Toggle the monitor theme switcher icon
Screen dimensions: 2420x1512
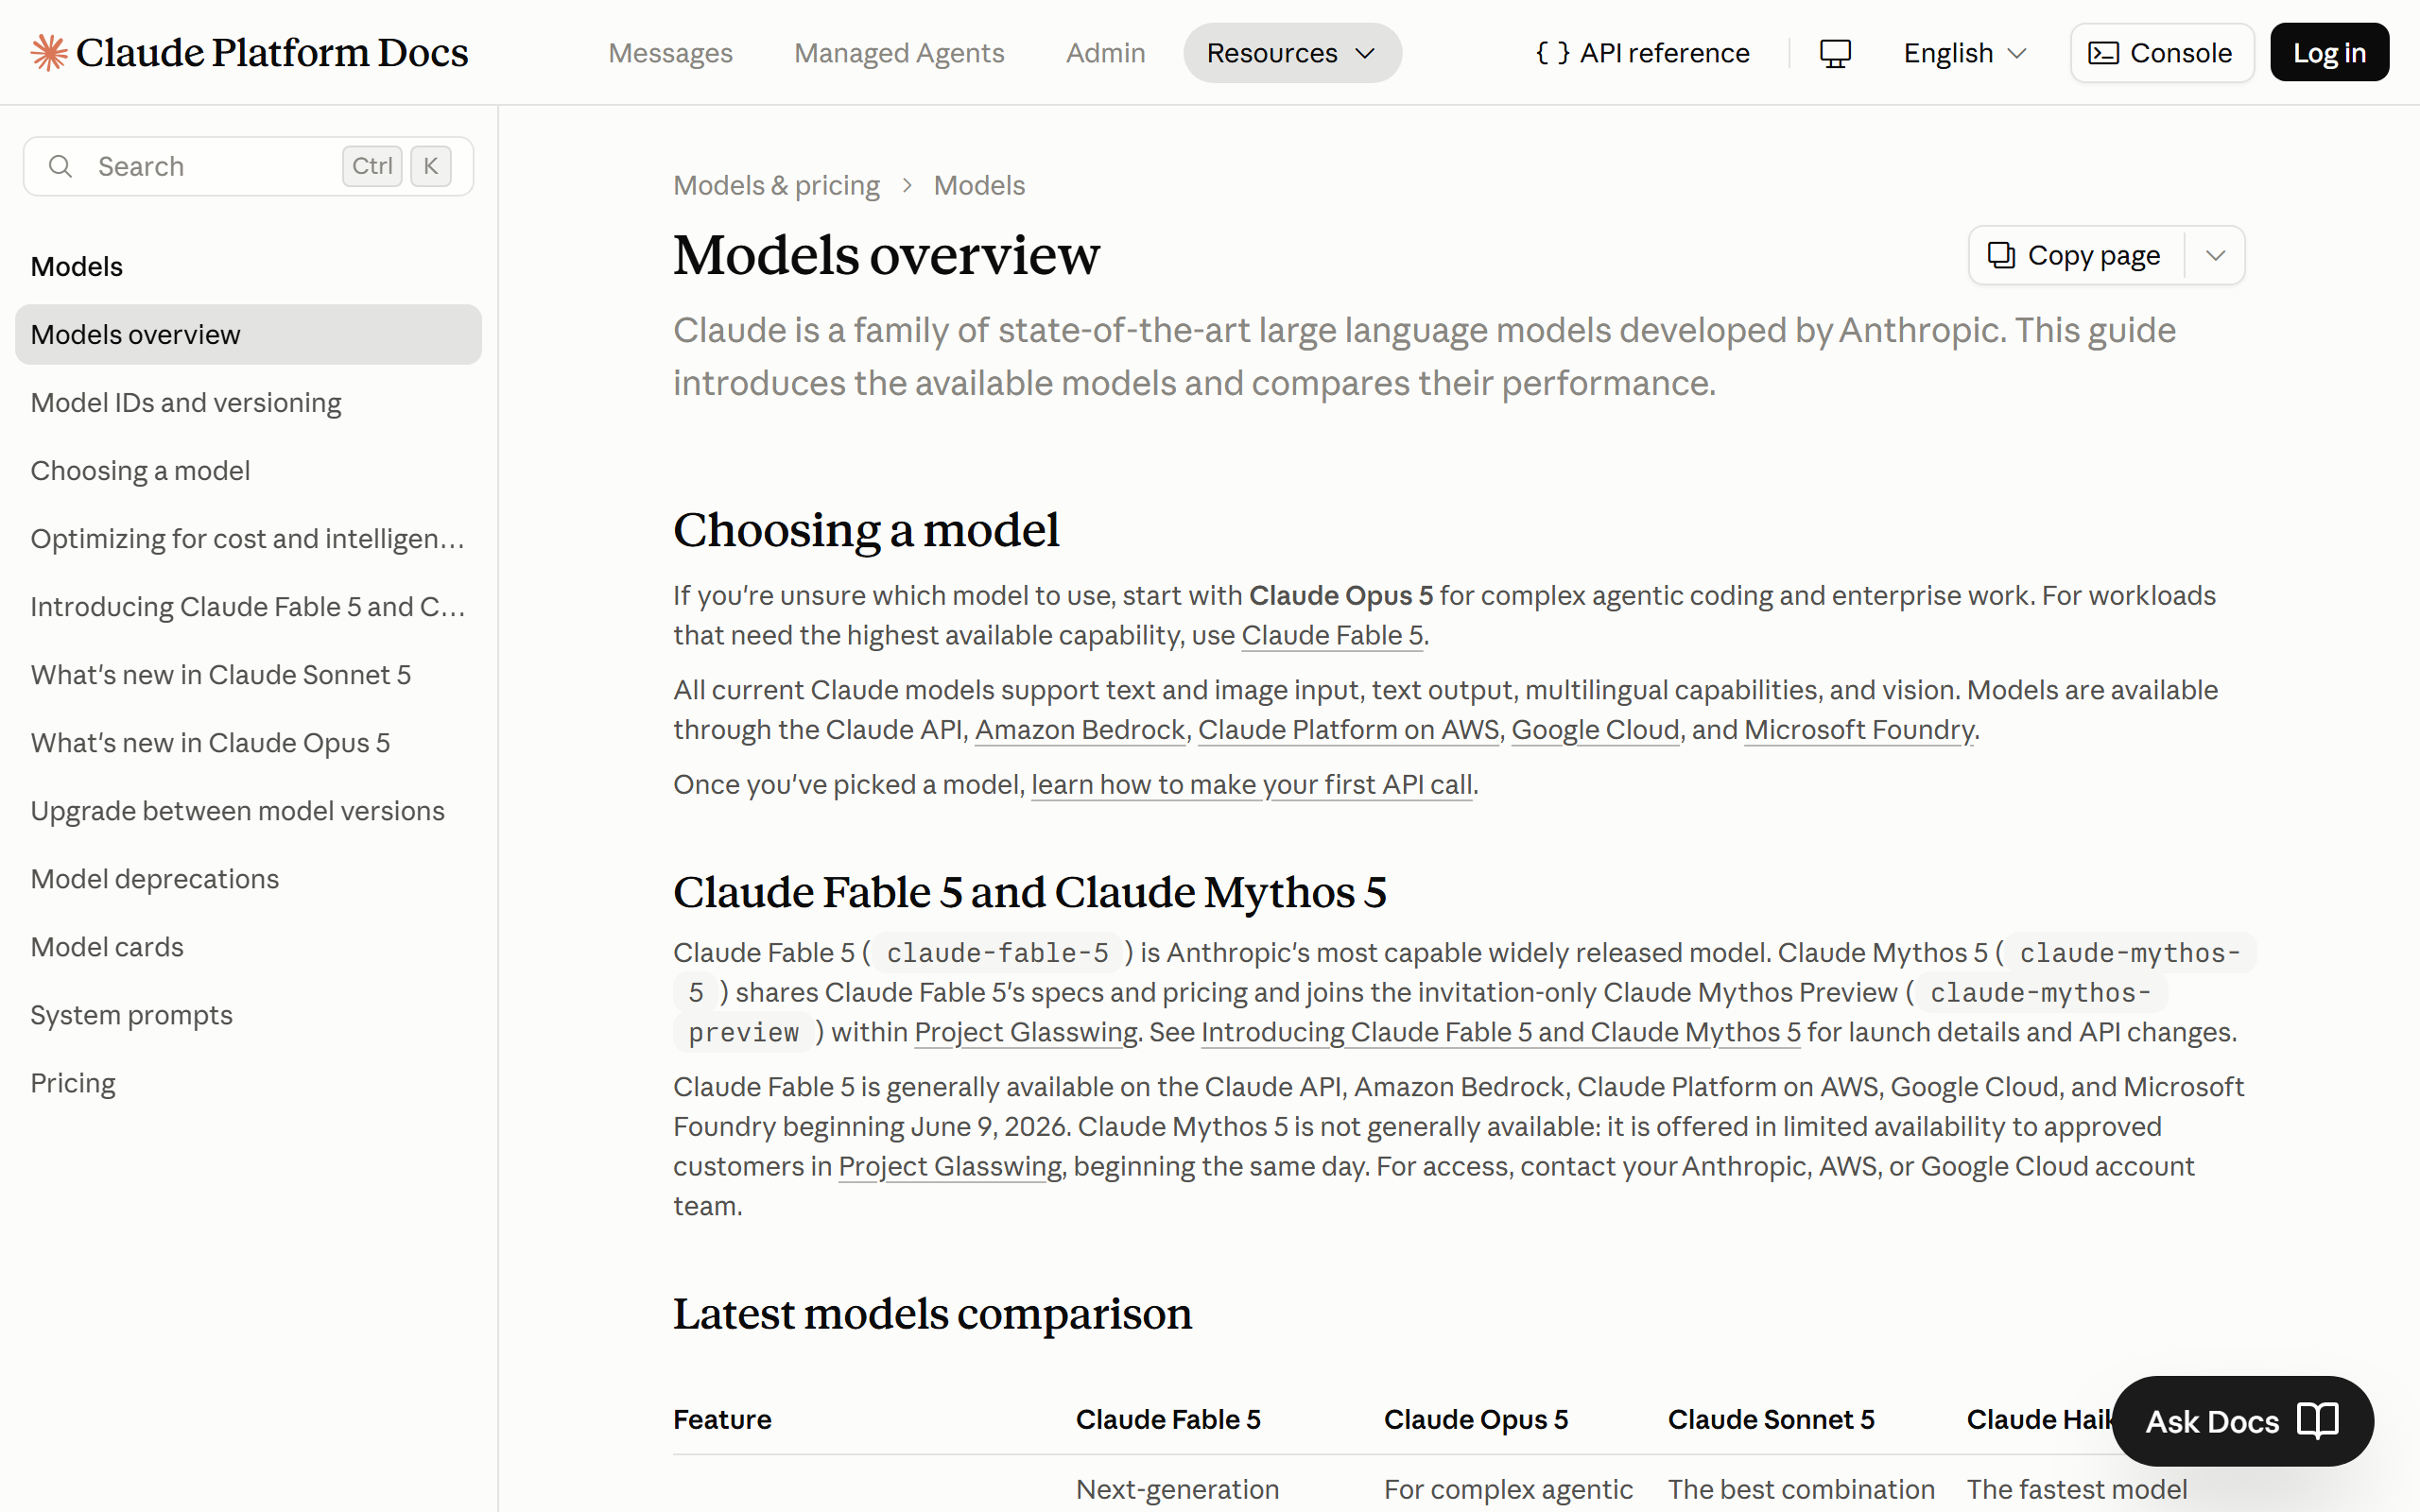tap(1835, 53)
